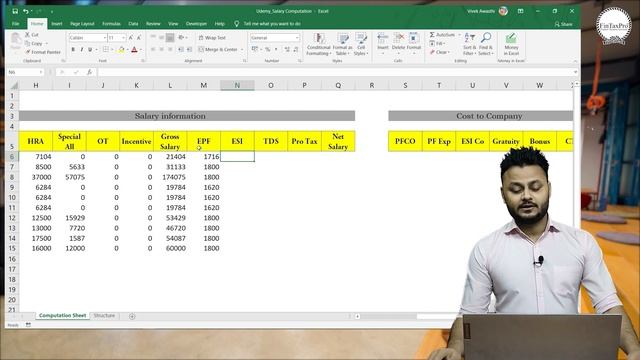Select cell with Gross Salary 174075

(x=171, y=177)
